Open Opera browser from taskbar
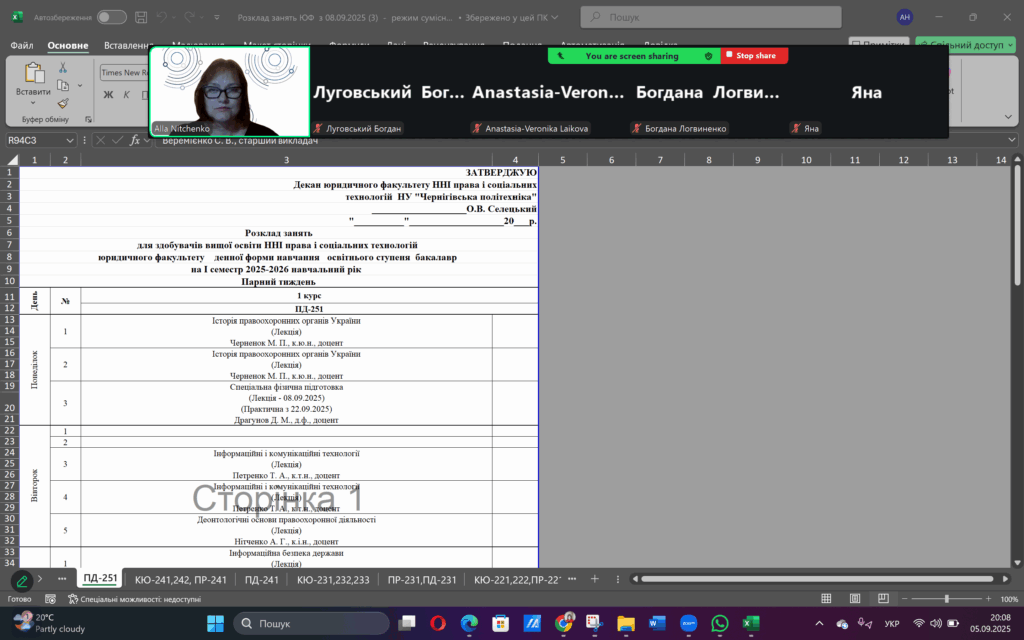This screenshot has width=1024, height=640. coord(438,624)
